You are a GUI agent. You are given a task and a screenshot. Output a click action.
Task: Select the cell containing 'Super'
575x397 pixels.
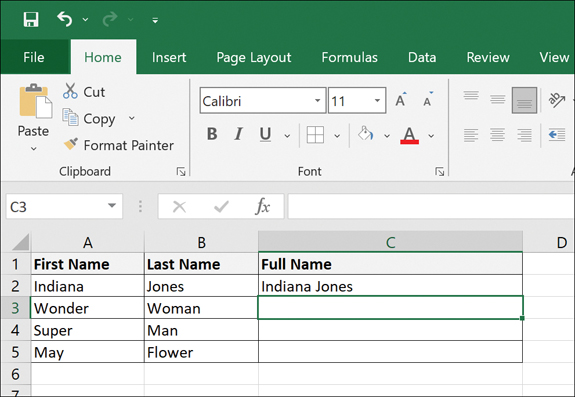[88, 330]
